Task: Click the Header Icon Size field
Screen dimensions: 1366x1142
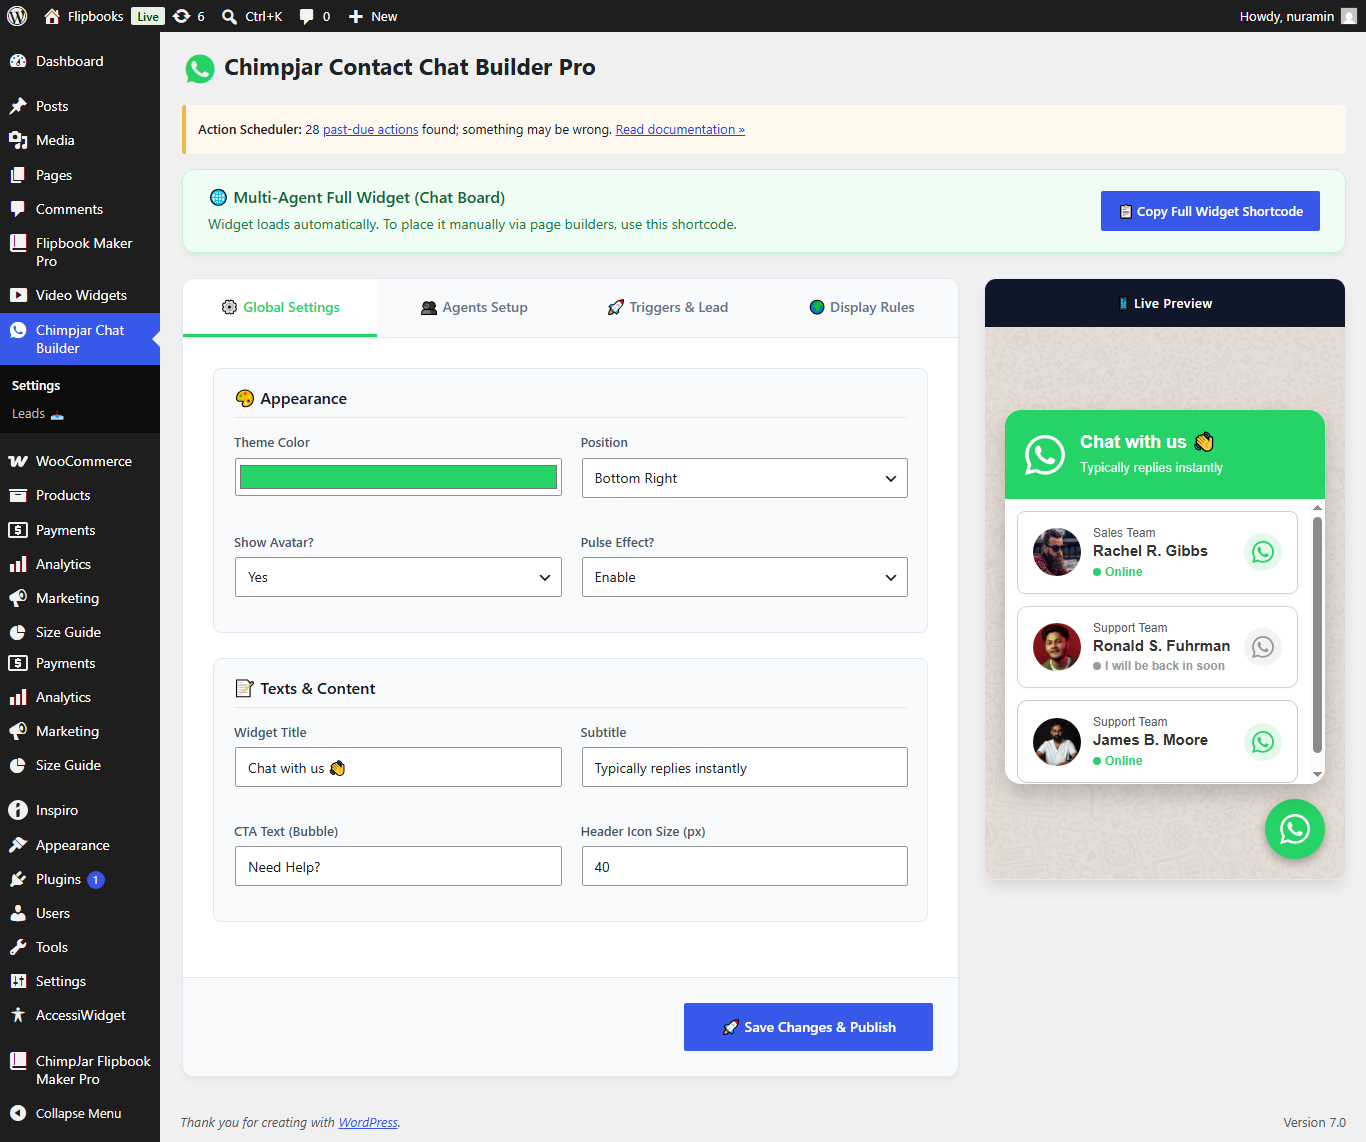Action: pos(745,866)
